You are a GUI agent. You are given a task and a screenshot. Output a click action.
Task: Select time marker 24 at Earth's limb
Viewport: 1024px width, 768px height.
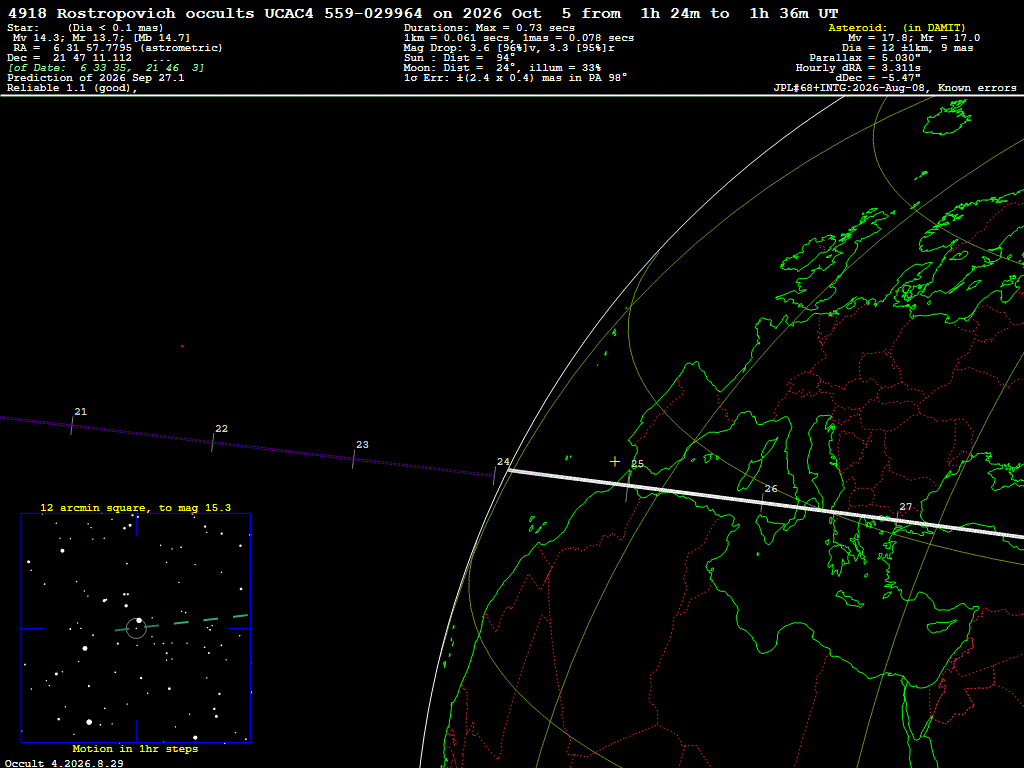pyautogui.click(x=503, y=462)
